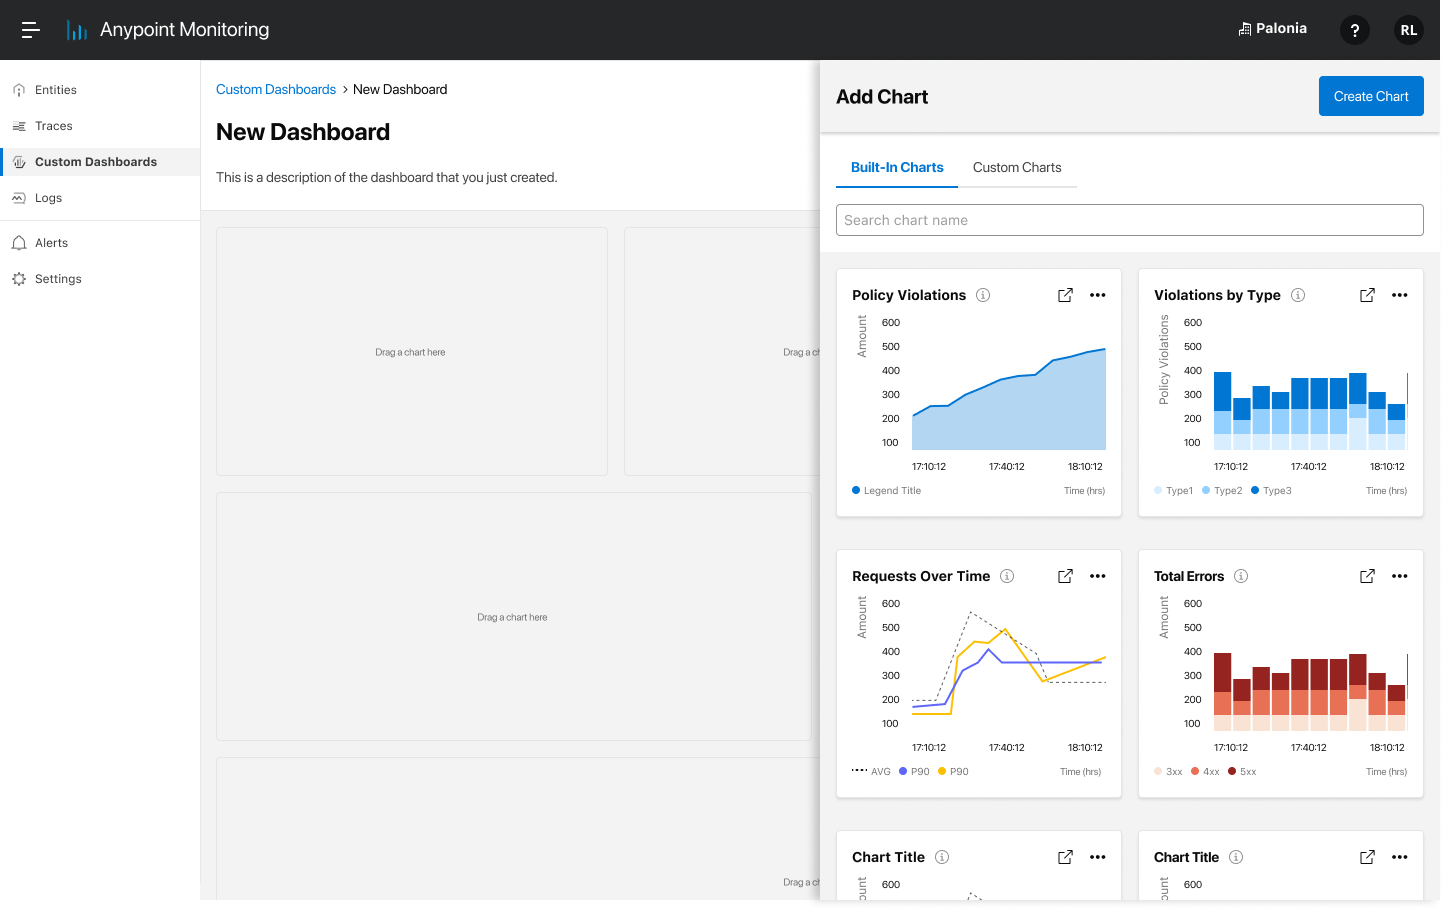Click the Anypoint Monitoring logo icon
This screenshot has height=910, width=1444.
[77, 30]
